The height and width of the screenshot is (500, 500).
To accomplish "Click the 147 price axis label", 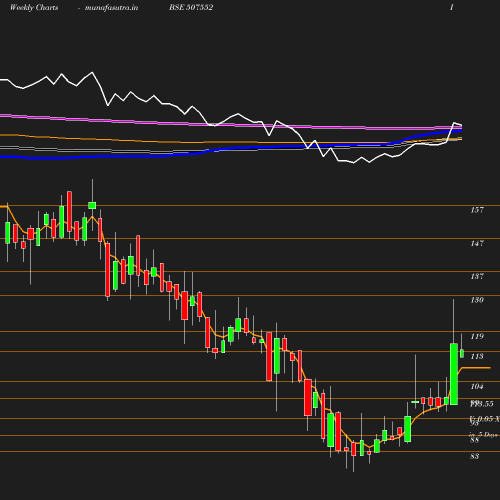I will [x=477, y=243].
